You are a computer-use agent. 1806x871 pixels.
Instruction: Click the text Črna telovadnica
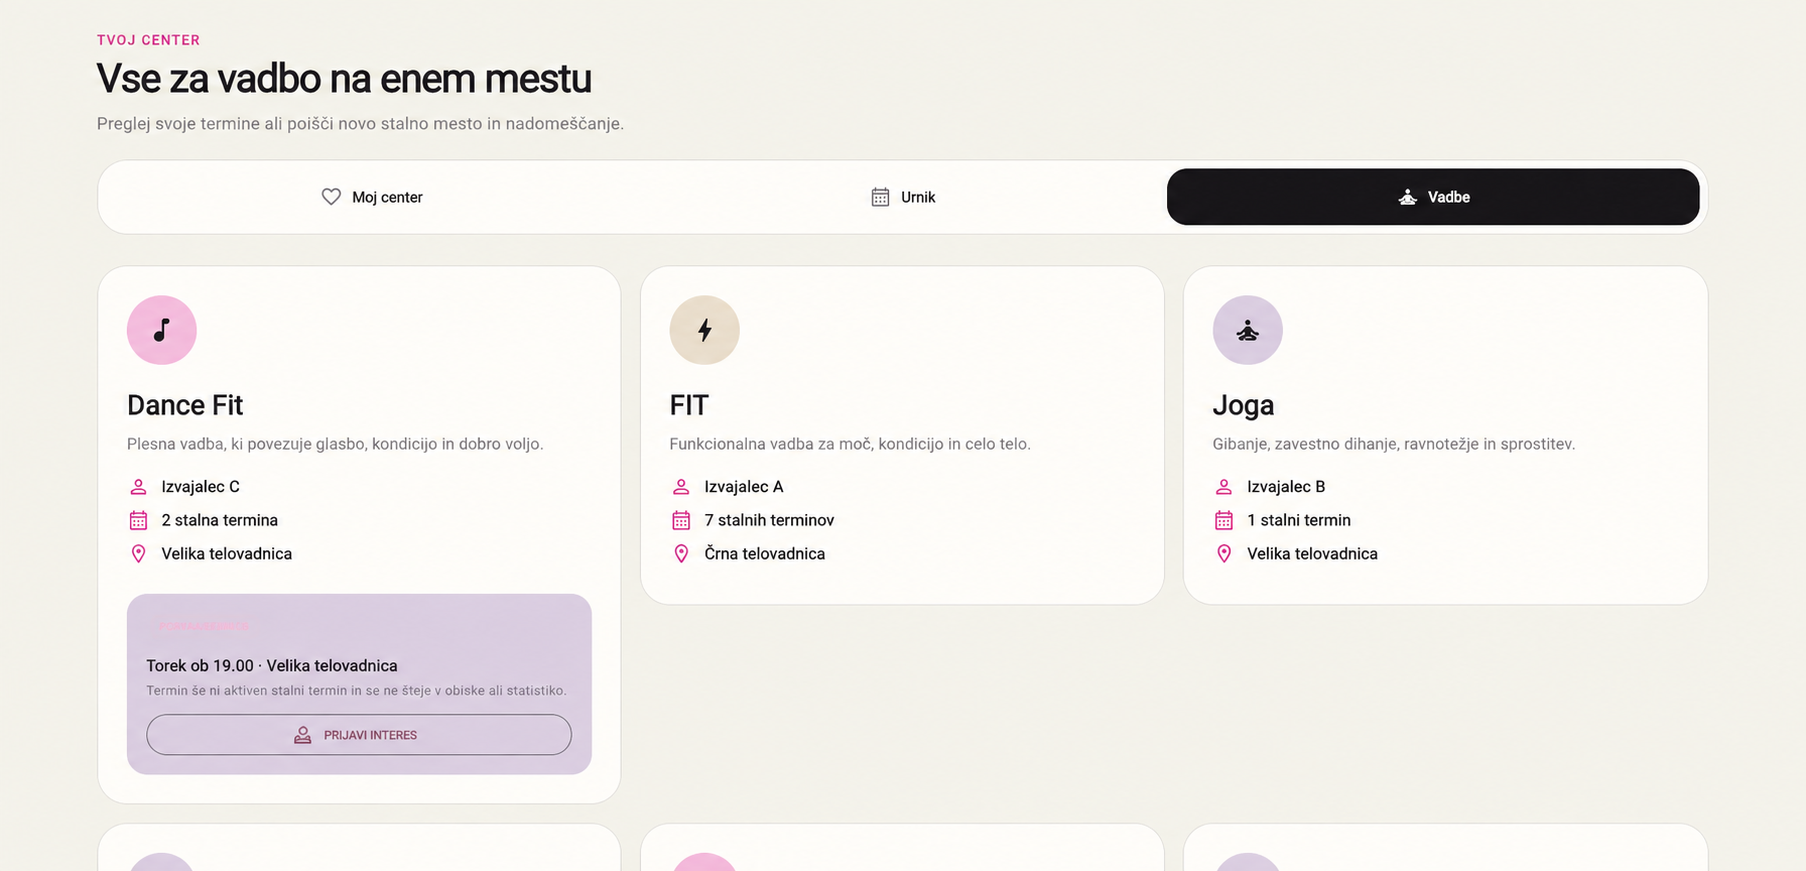[x=765, y=554]
